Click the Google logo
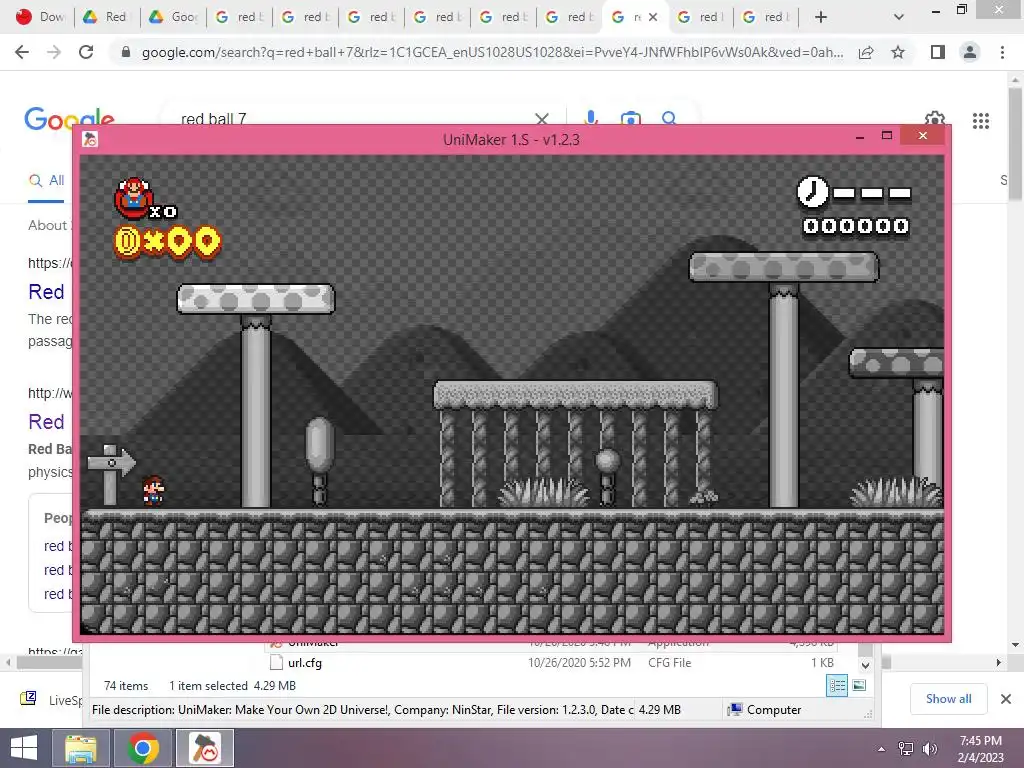1024x768 pixels. tap(69, 119)
